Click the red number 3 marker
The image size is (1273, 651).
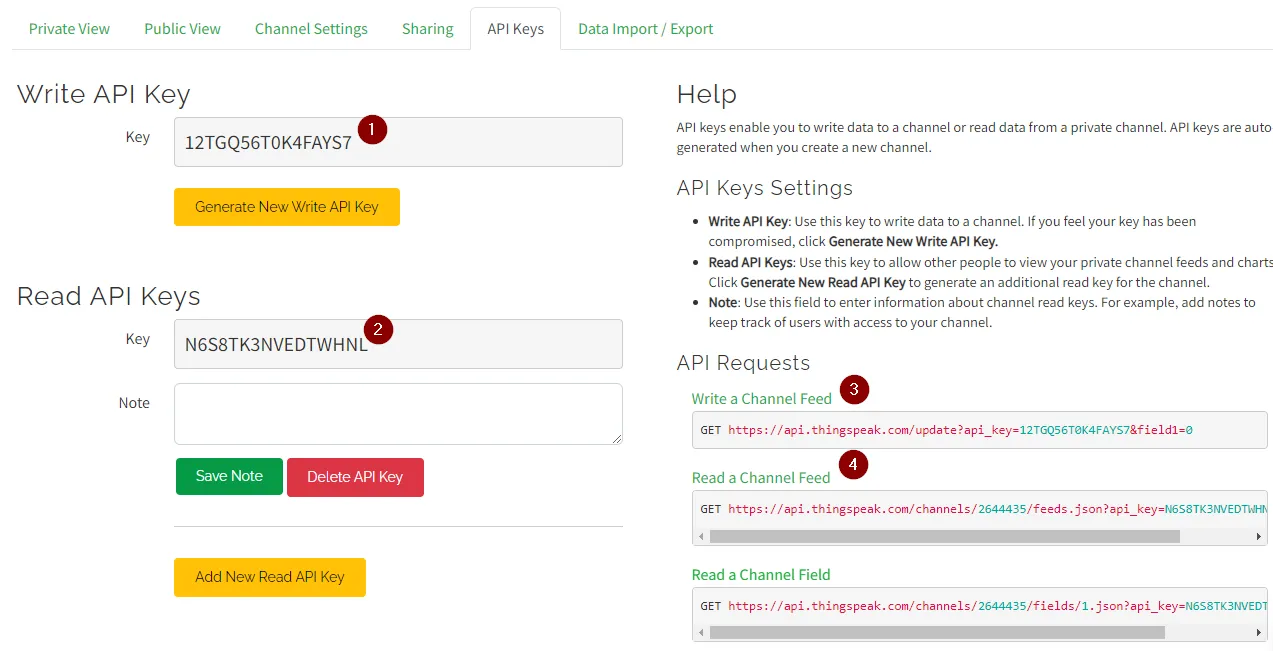[854, 390]
